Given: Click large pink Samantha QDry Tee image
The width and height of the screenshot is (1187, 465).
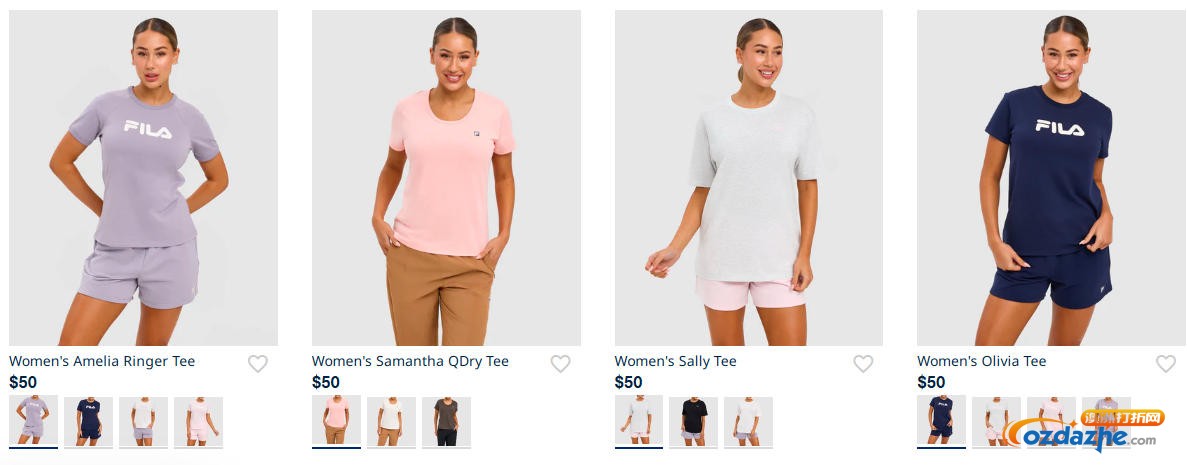Looking at the screenshot, I should (x=446, y=178).
